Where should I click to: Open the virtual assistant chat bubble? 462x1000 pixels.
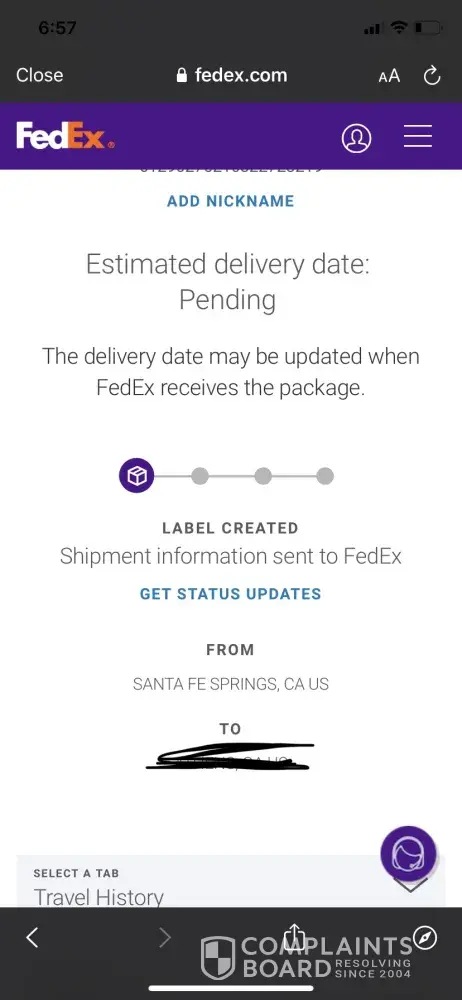(x=408, y=854)
